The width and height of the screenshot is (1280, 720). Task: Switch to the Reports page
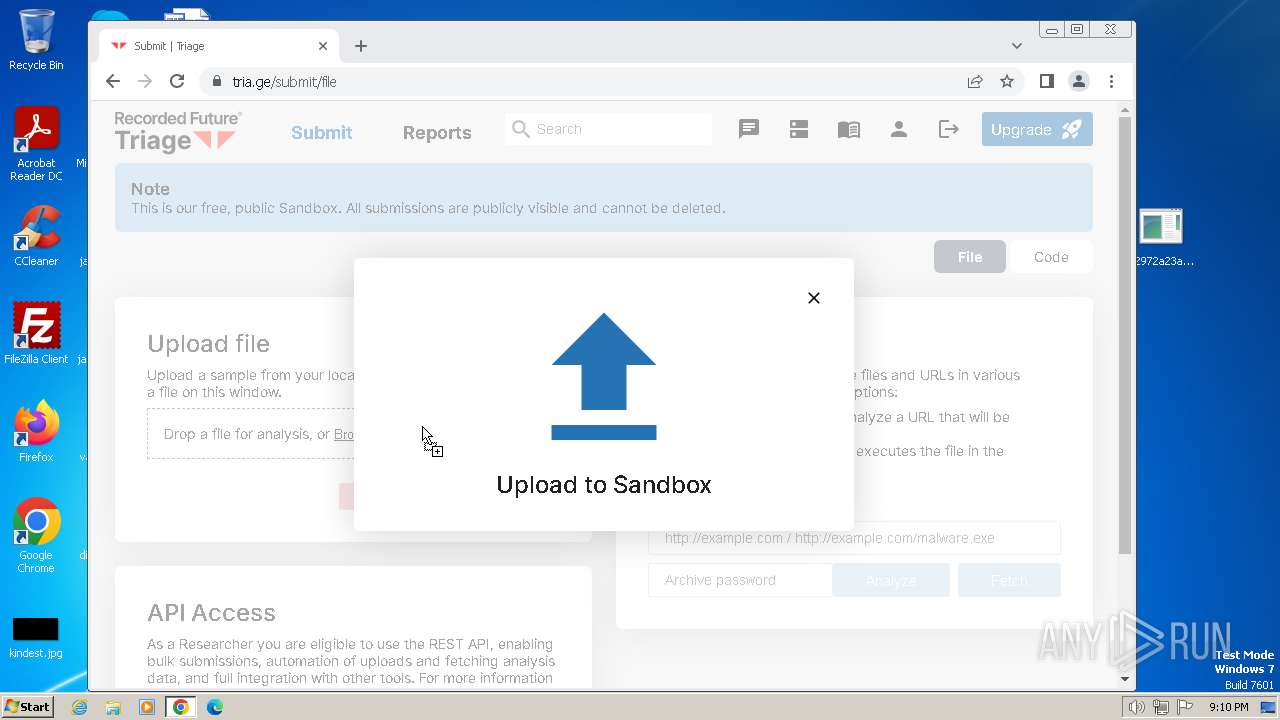click(x=437, y=133)
